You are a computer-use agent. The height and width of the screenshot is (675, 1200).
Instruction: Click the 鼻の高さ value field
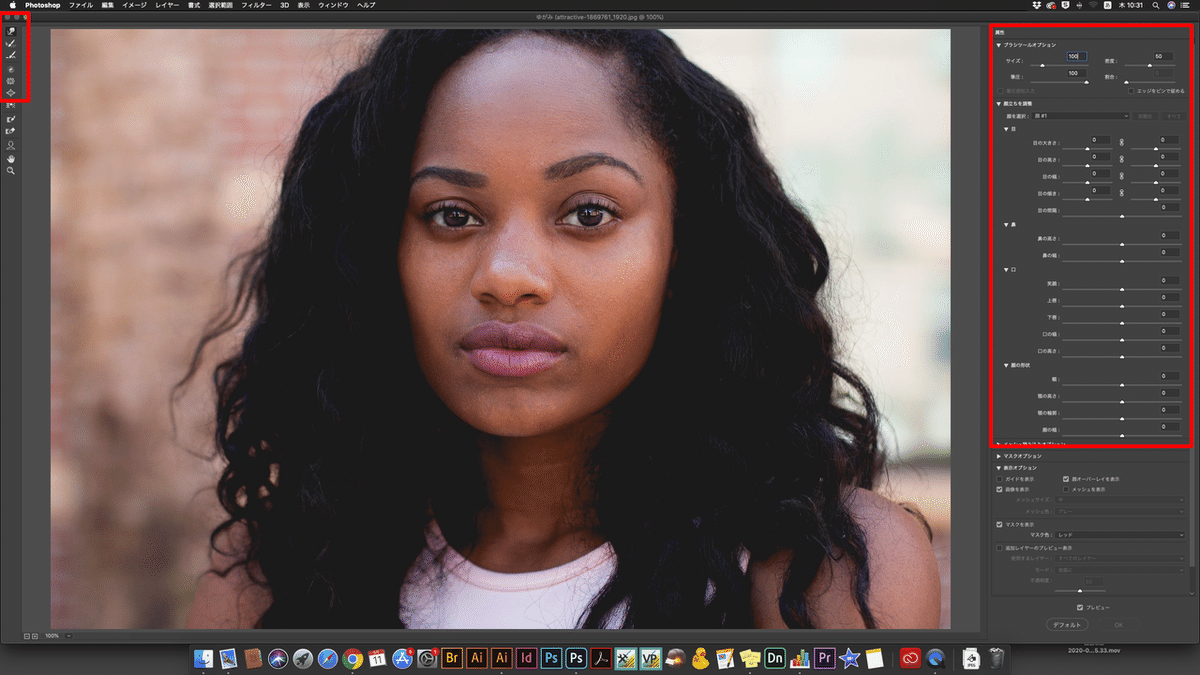click(x=1169, y=236)
